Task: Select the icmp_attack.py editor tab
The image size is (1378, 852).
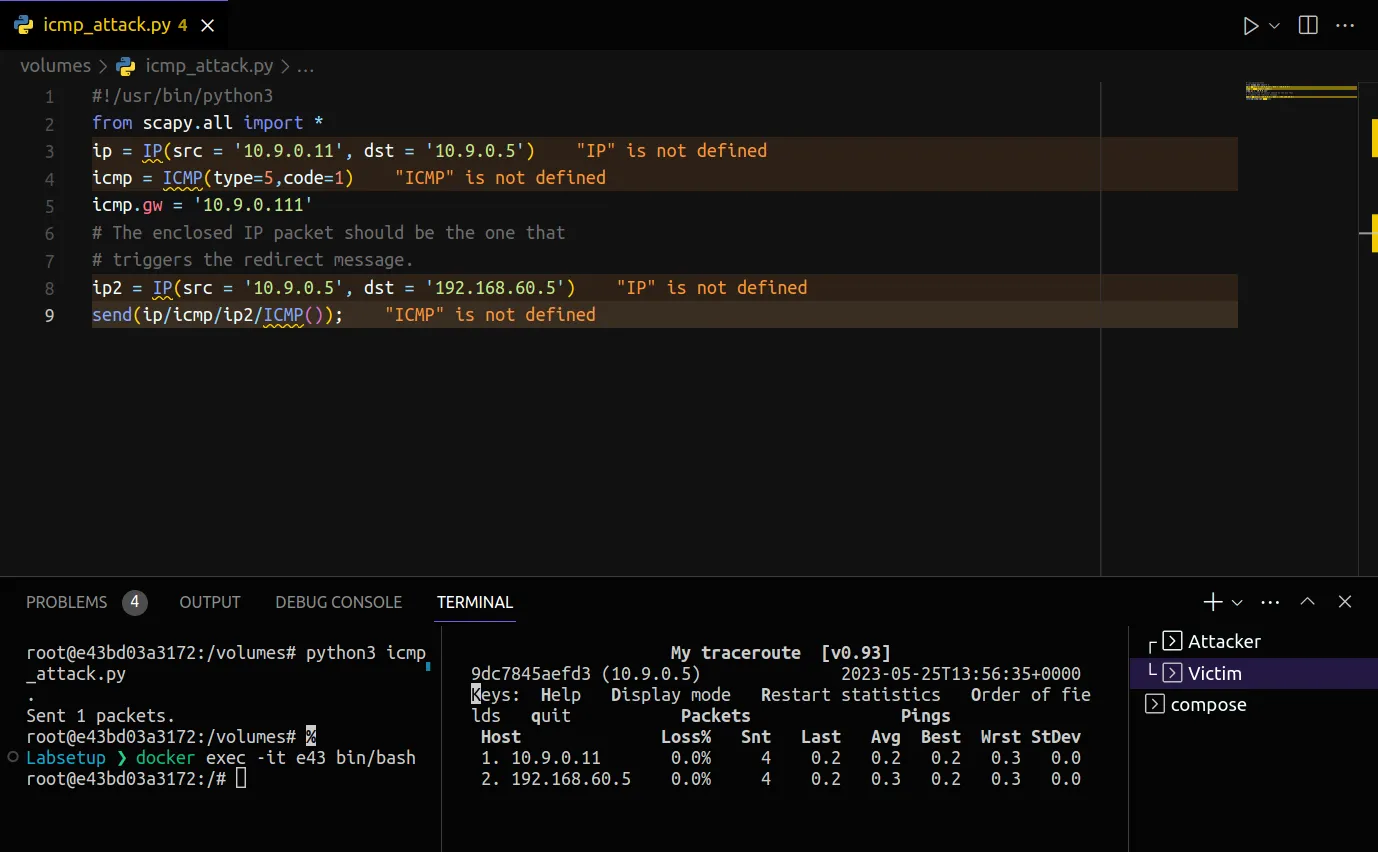Action: pos(107,26)
